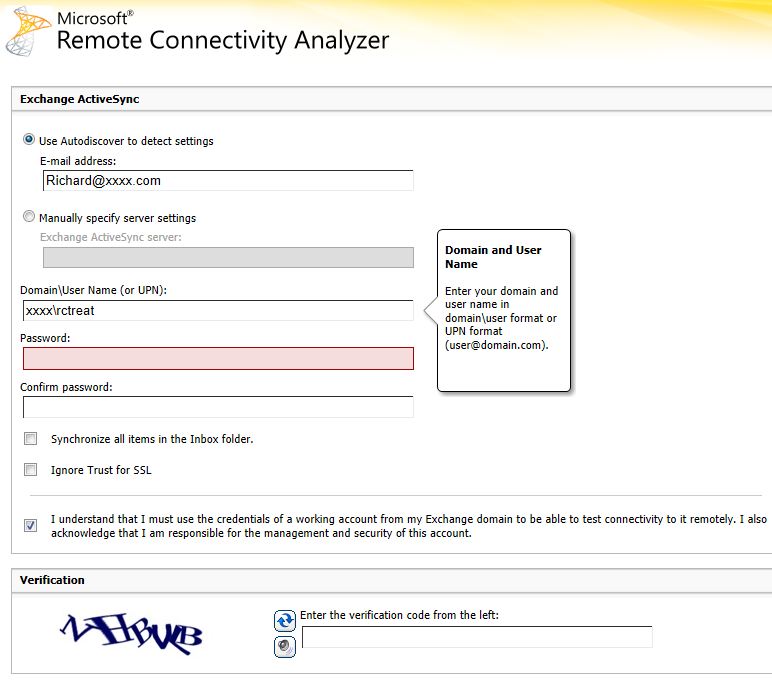Click the Verification section header

pos(52,580)
